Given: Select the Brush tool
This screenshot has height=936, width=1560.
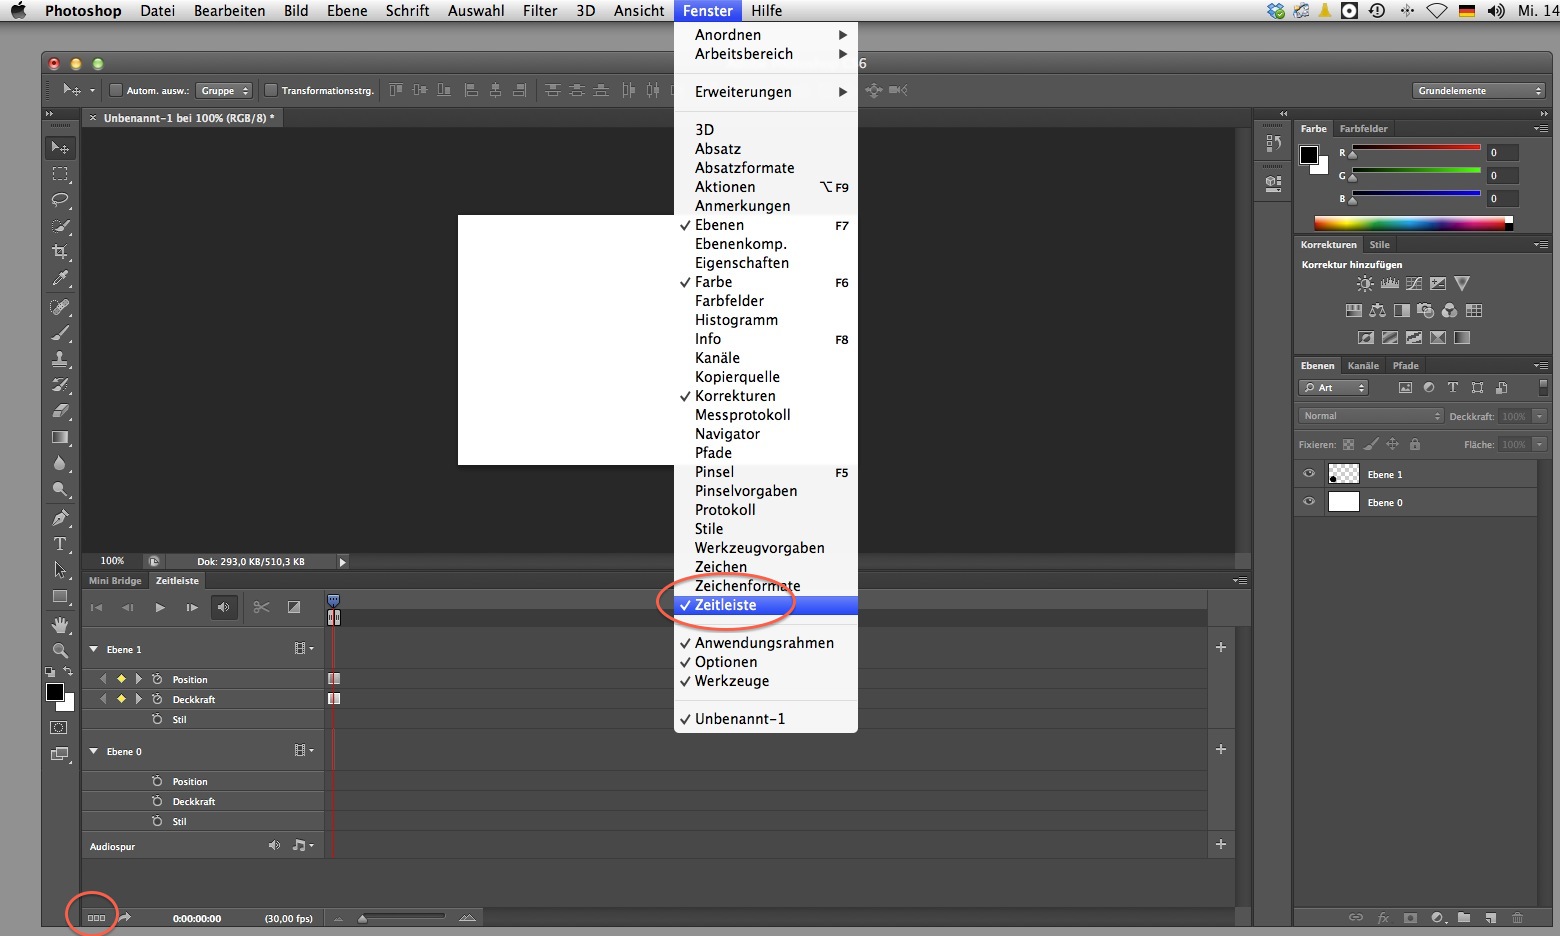Looking at the screenshot, I should 60,333.
